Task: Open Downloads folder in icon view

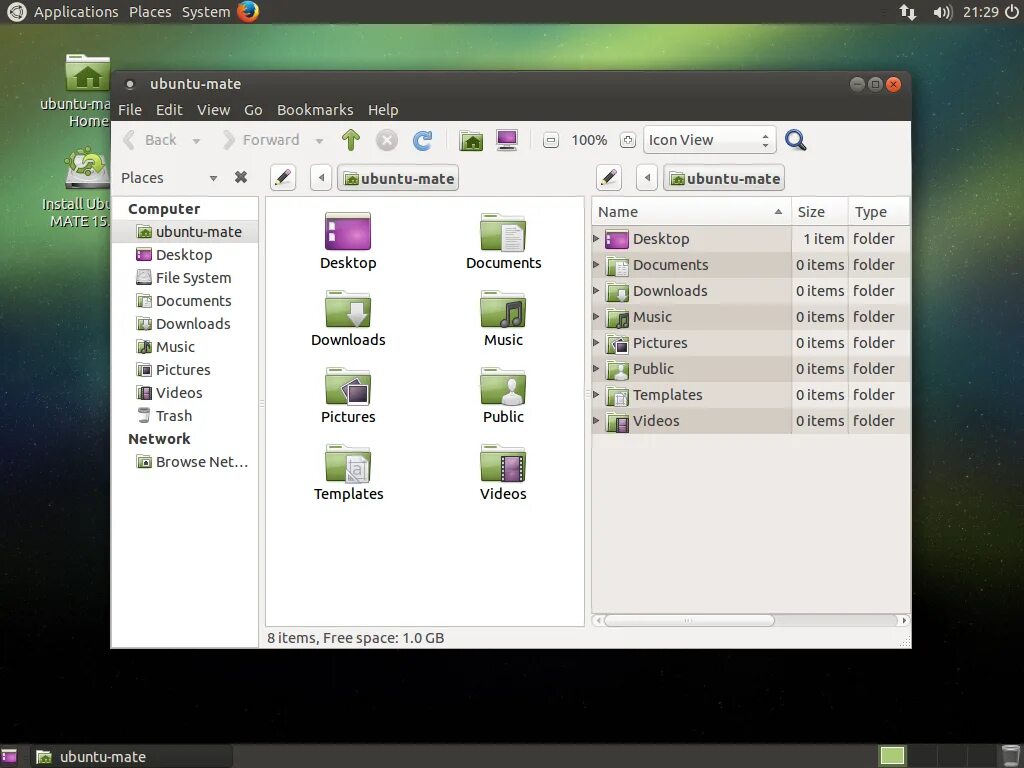Action: 348,319
